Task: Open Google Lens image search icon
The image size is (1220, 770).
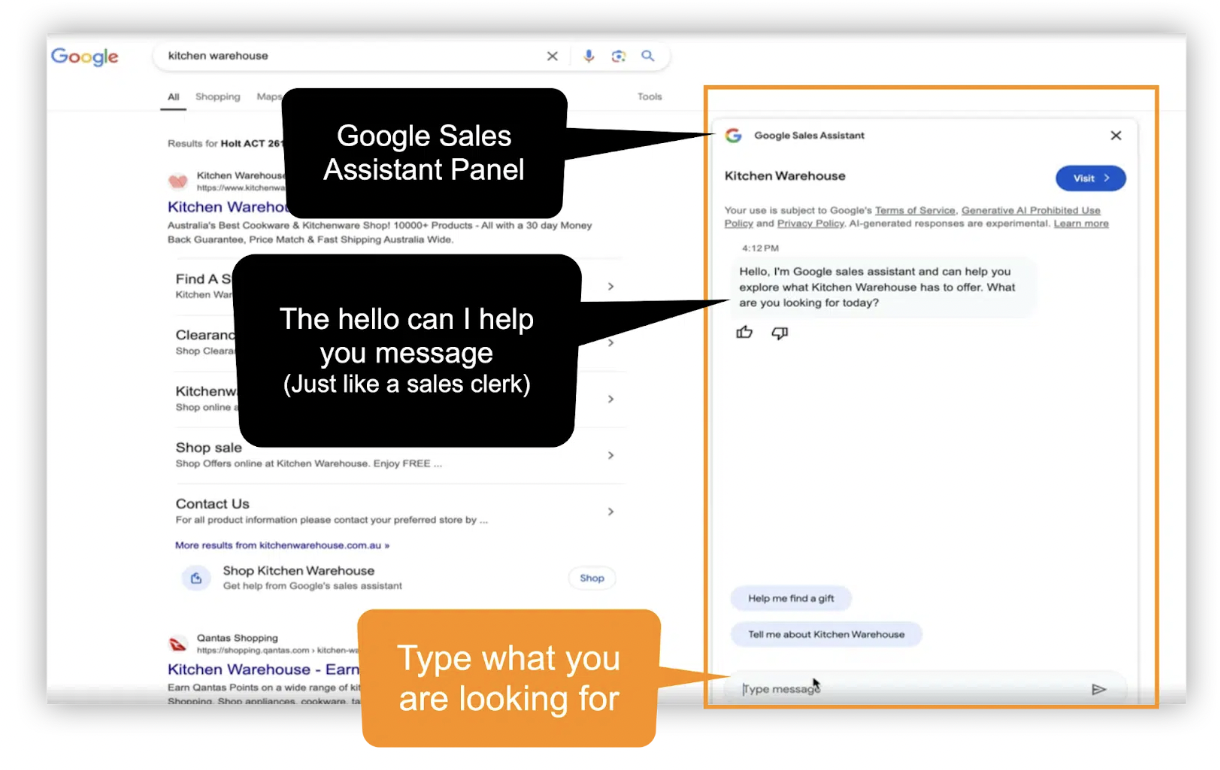Action: [619, 56]
